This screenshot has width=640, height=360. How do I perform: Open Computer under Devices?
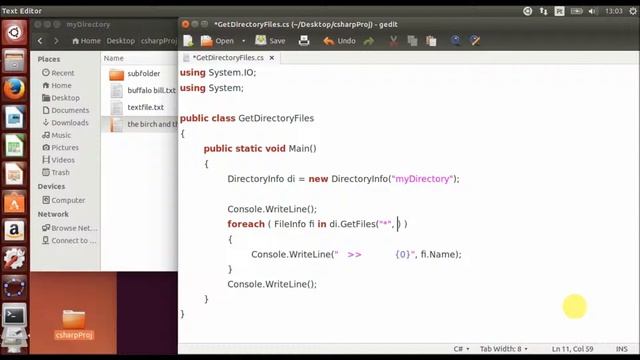point(64,200)
